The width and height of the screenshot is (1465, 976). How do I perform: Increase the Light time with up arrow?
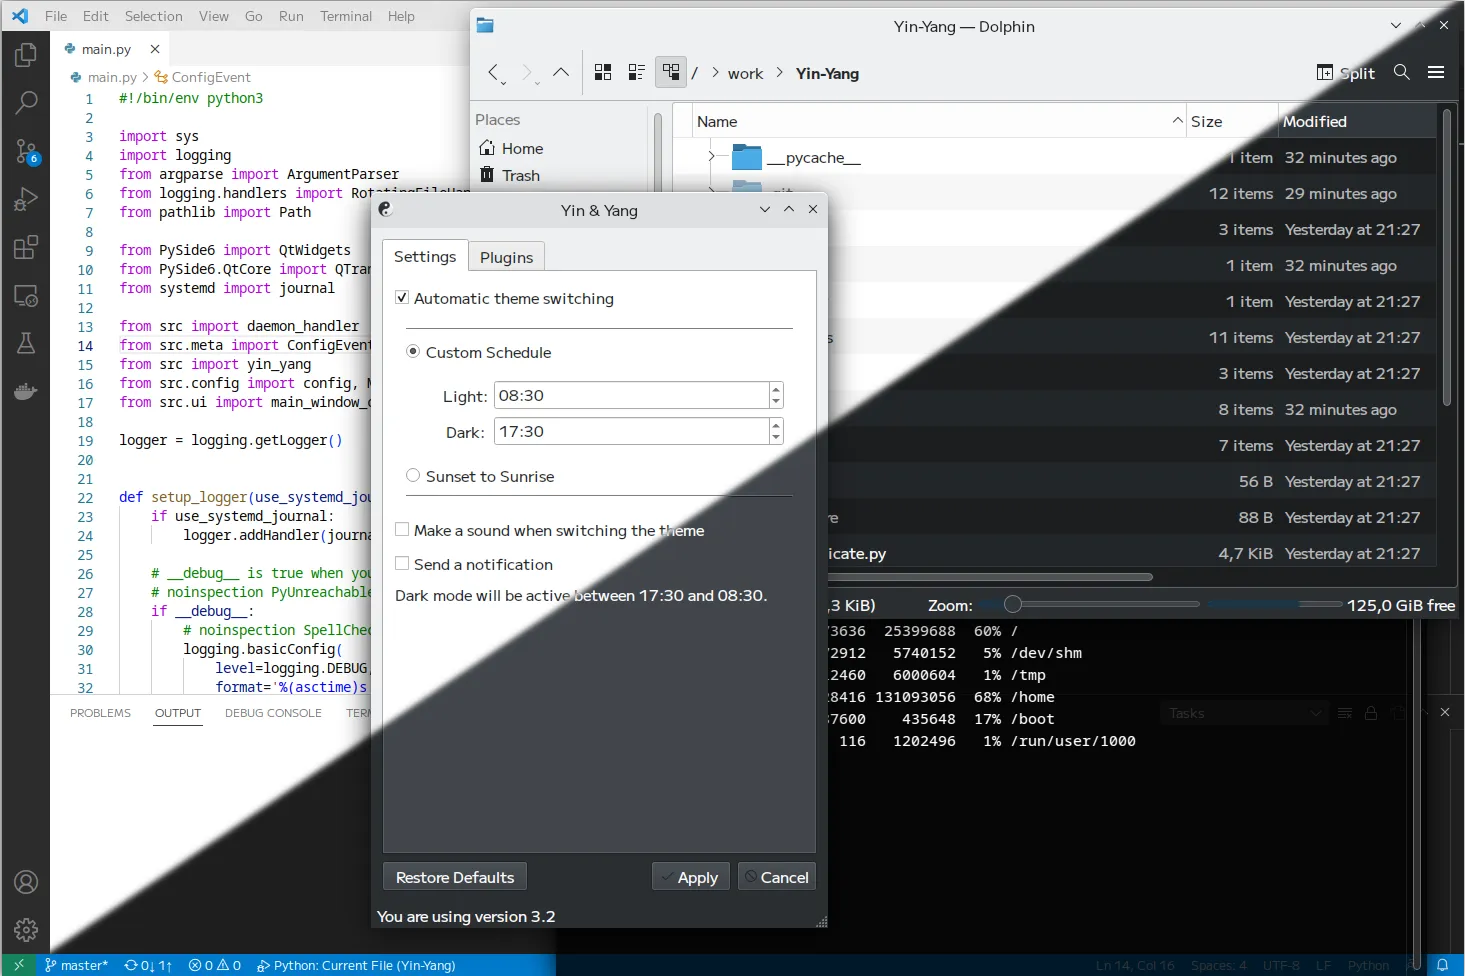(776, 389)
